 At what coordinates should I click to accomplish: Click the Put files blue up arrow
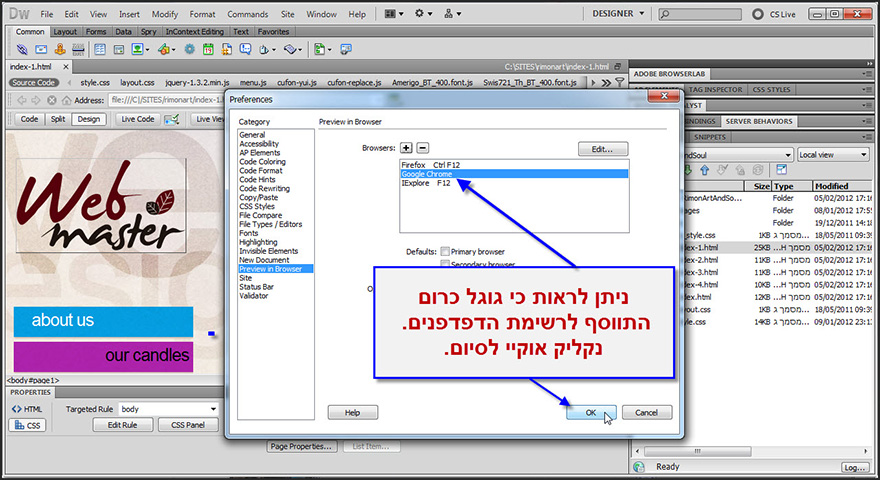point(705,170)
